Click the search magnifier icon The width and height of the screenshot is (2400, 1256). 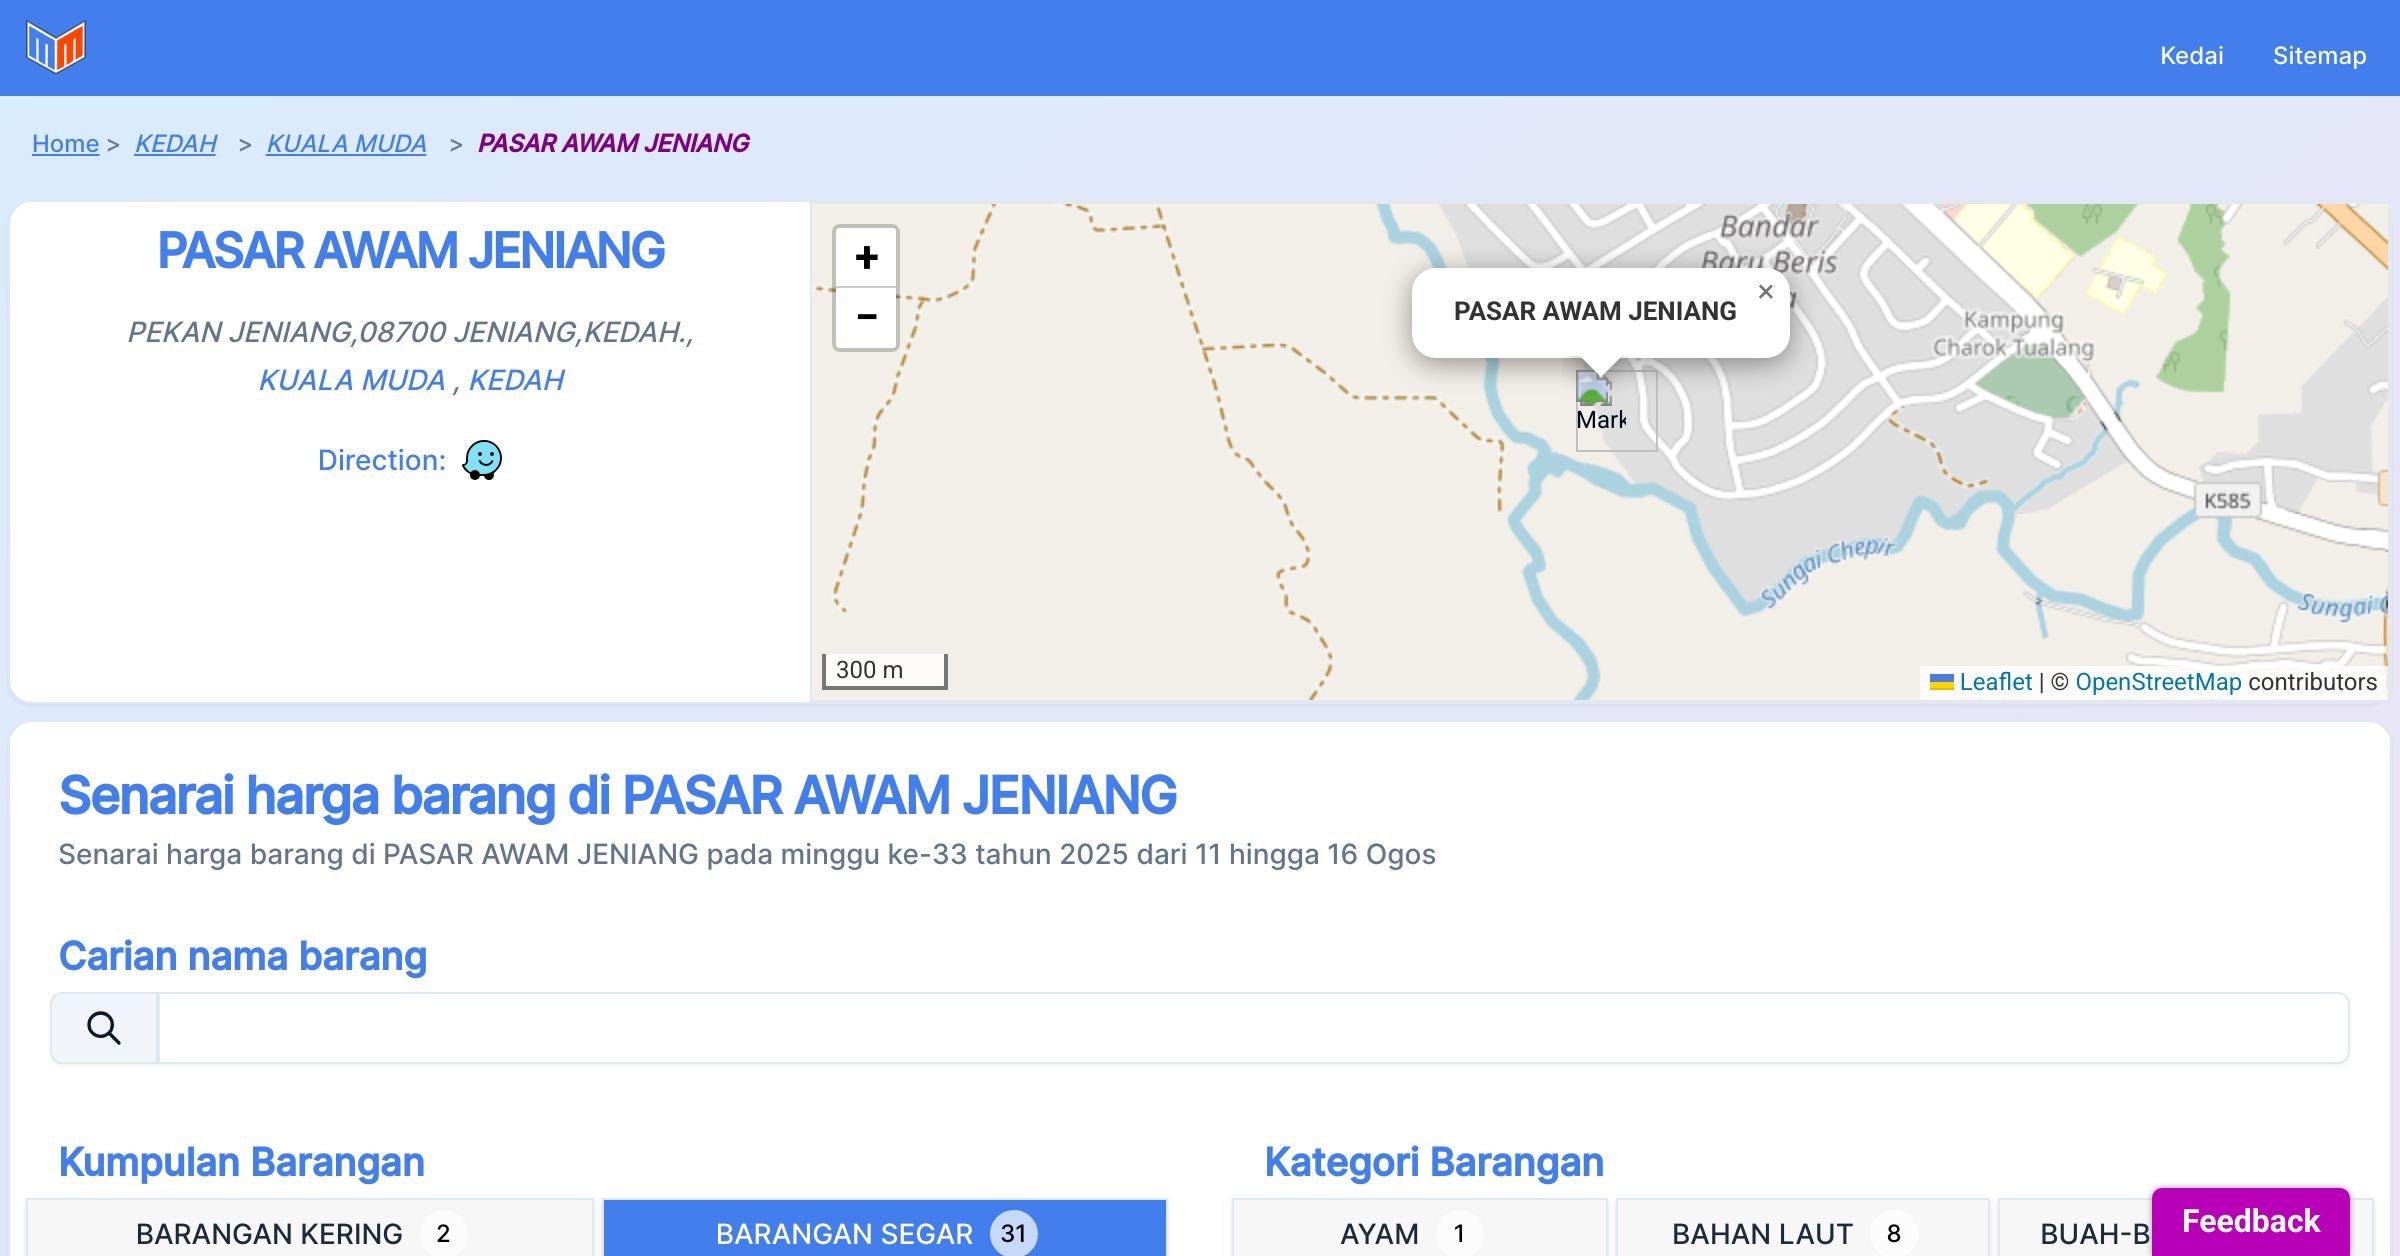pos(104,1028)
